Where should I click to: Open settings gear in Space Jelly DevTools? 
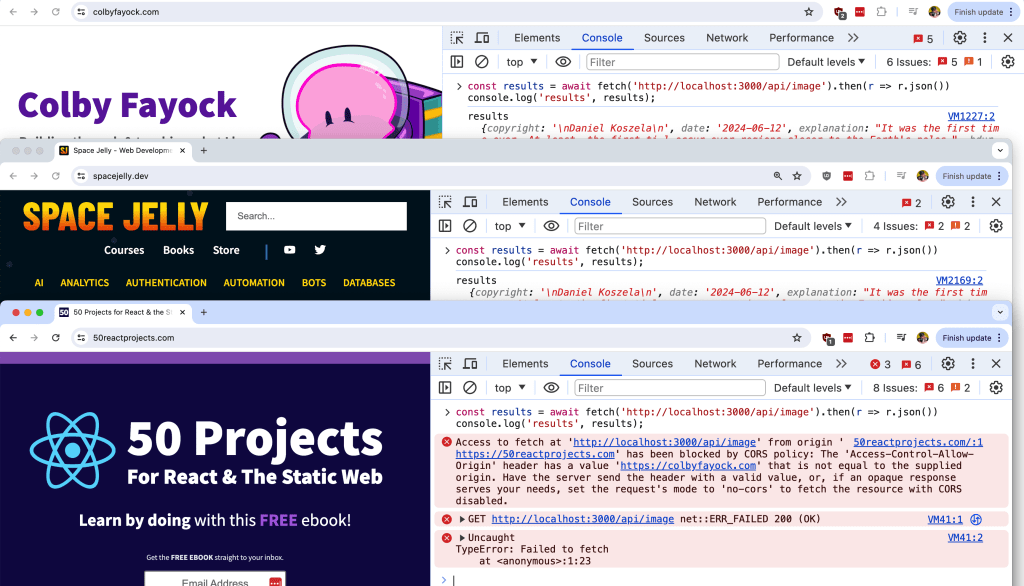[x=948, y=202]
